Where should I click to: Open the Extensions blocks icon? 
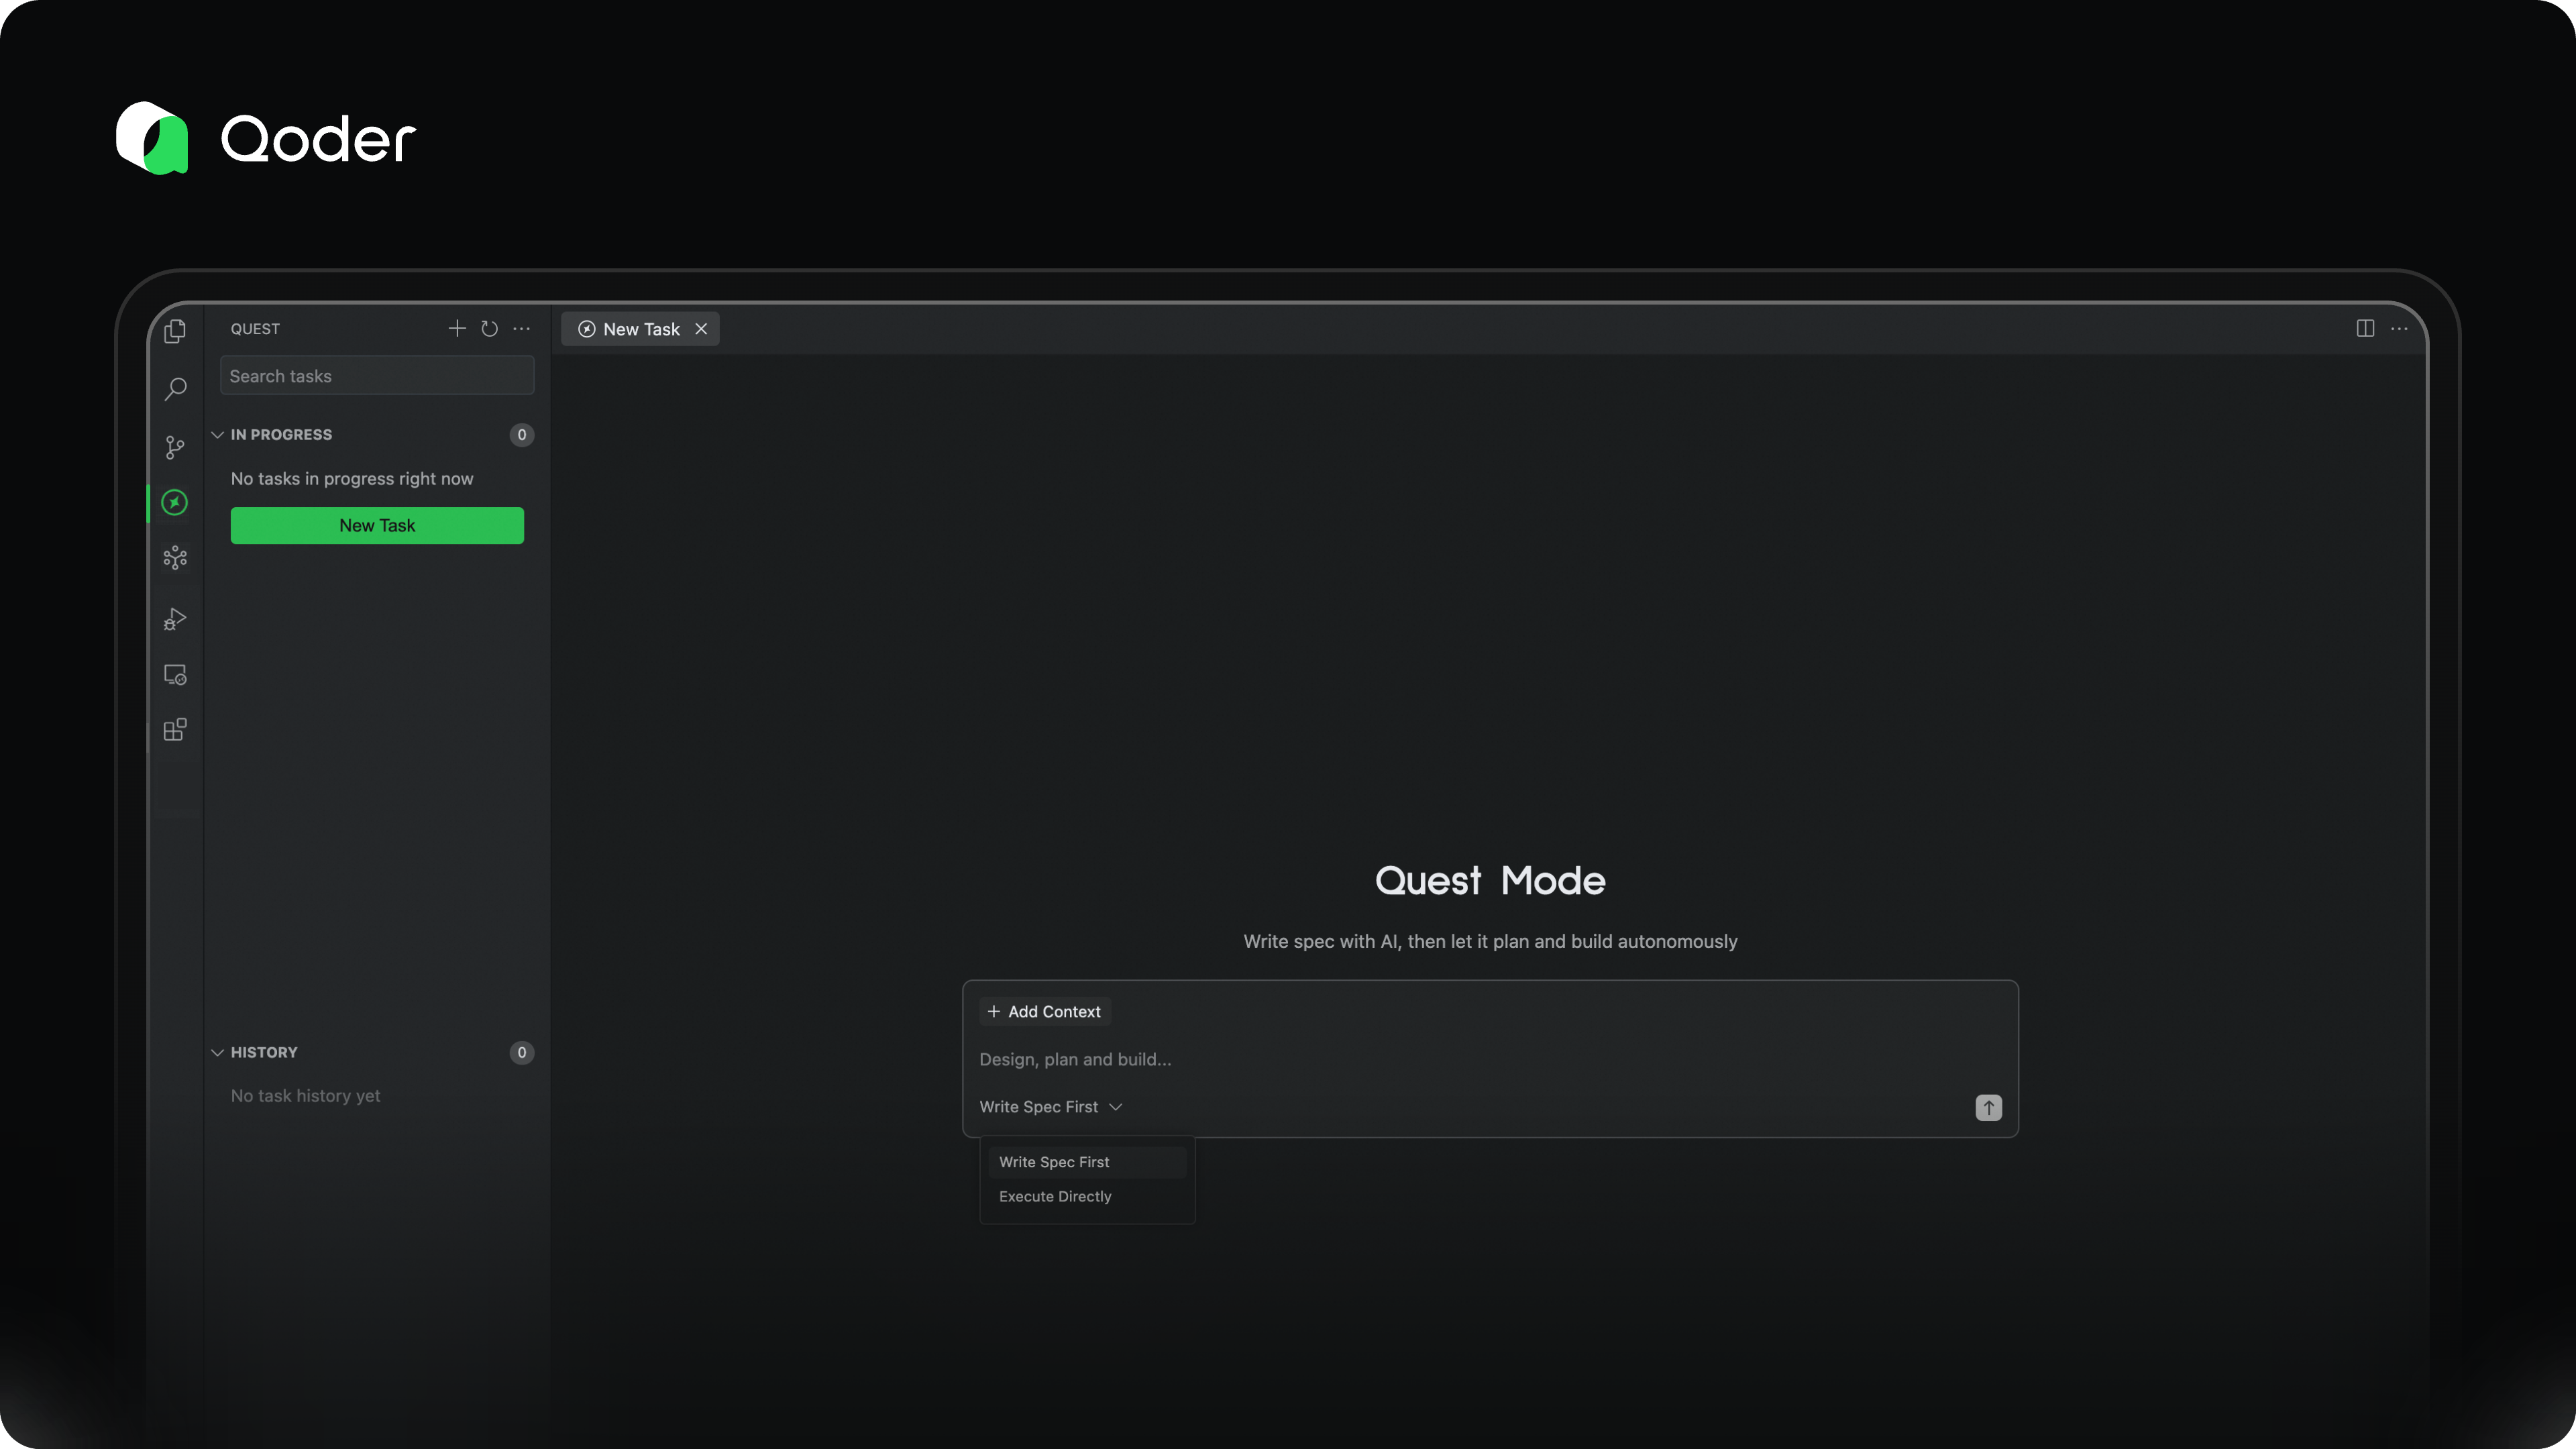pos(175,730)
